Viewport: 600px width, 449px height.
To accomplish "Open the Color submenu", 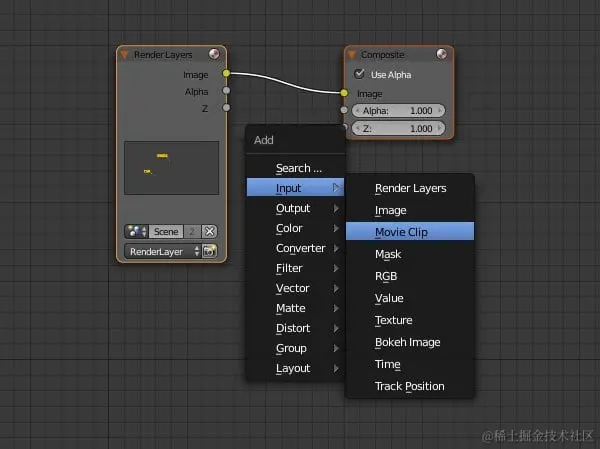I will (295, 228).
